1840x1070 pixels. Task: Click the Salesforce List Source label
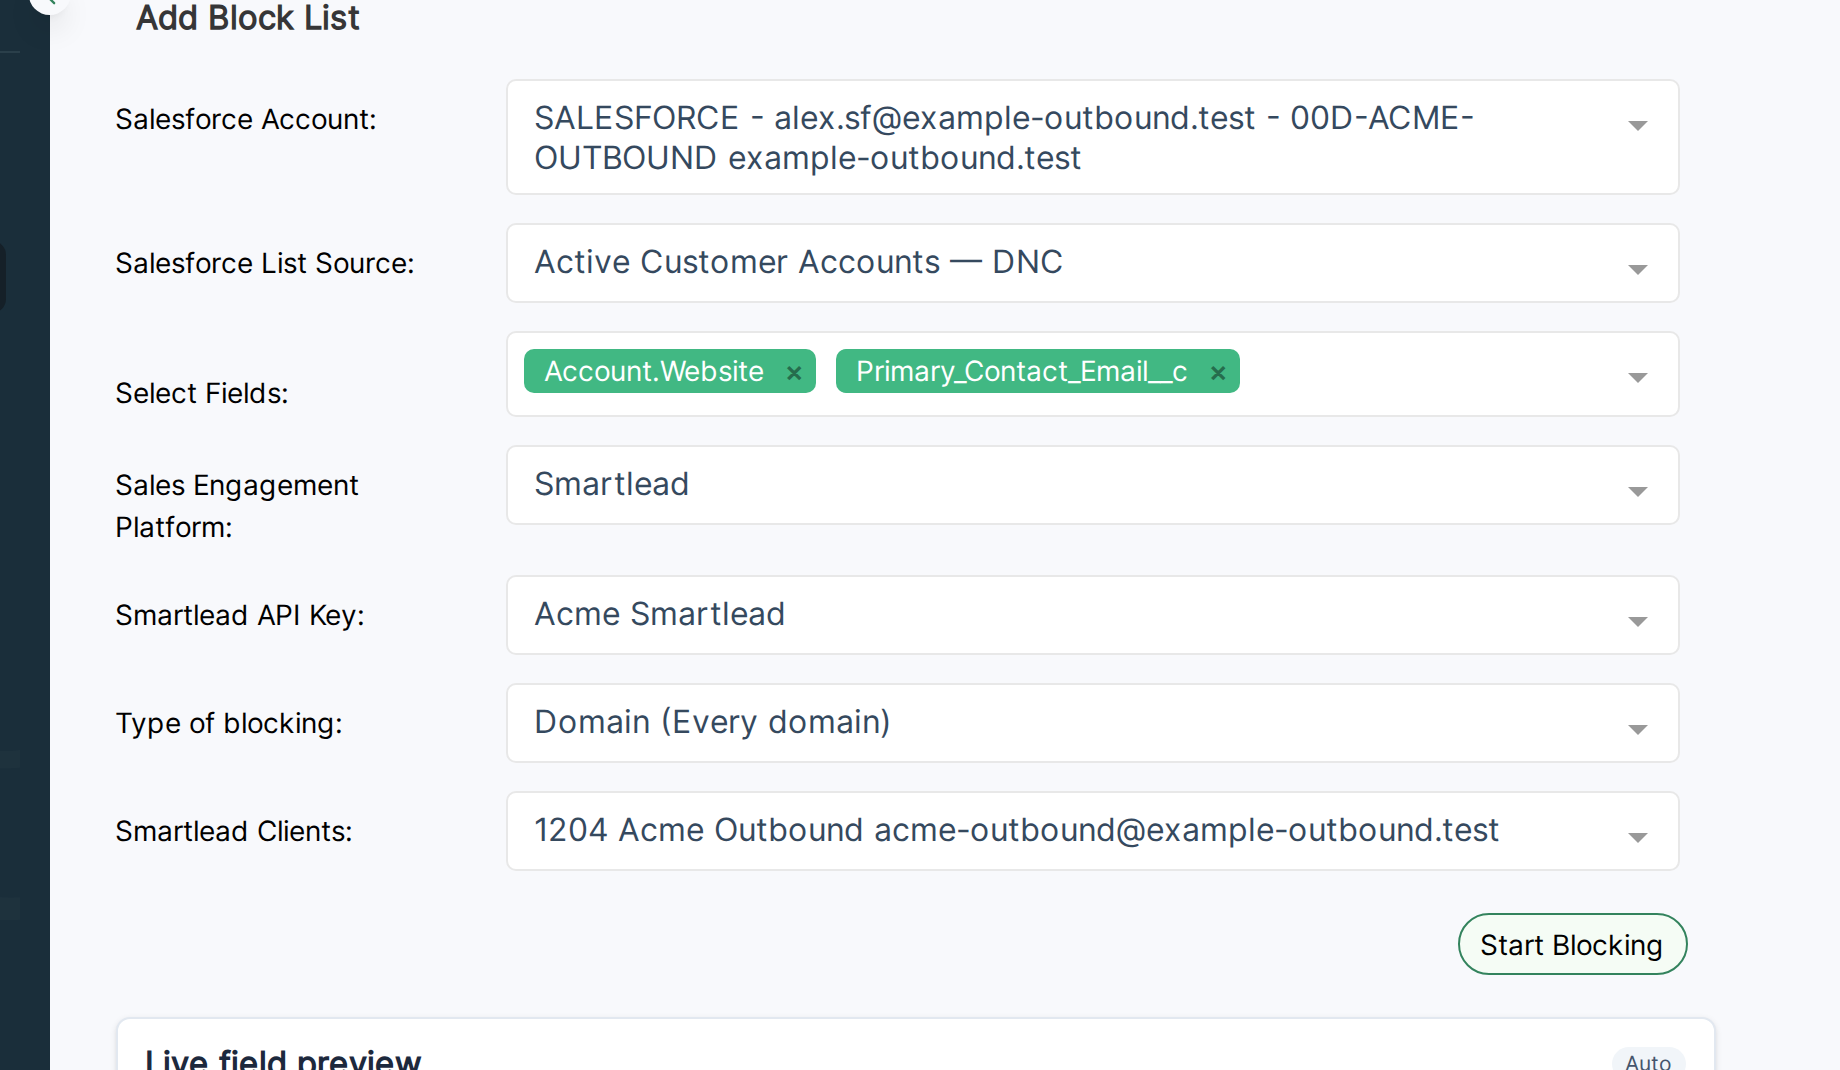[265, 263]
